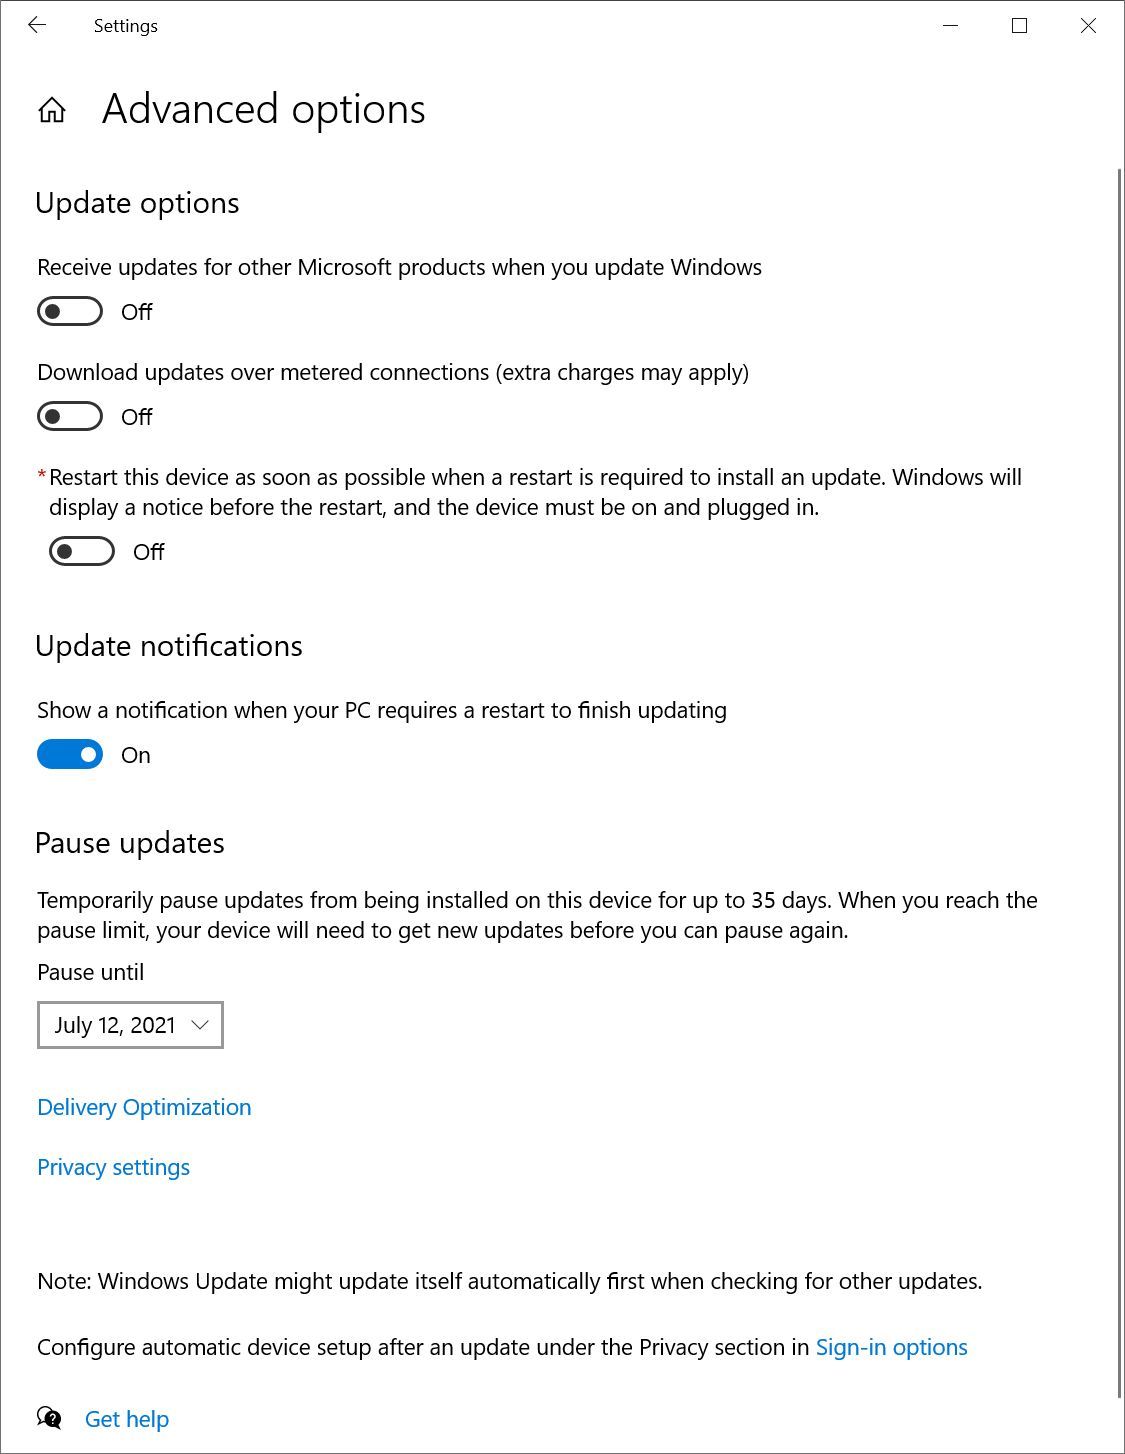Click the back arrow in the title bar
This screenshot has width=1125, height=1454.
37,26
